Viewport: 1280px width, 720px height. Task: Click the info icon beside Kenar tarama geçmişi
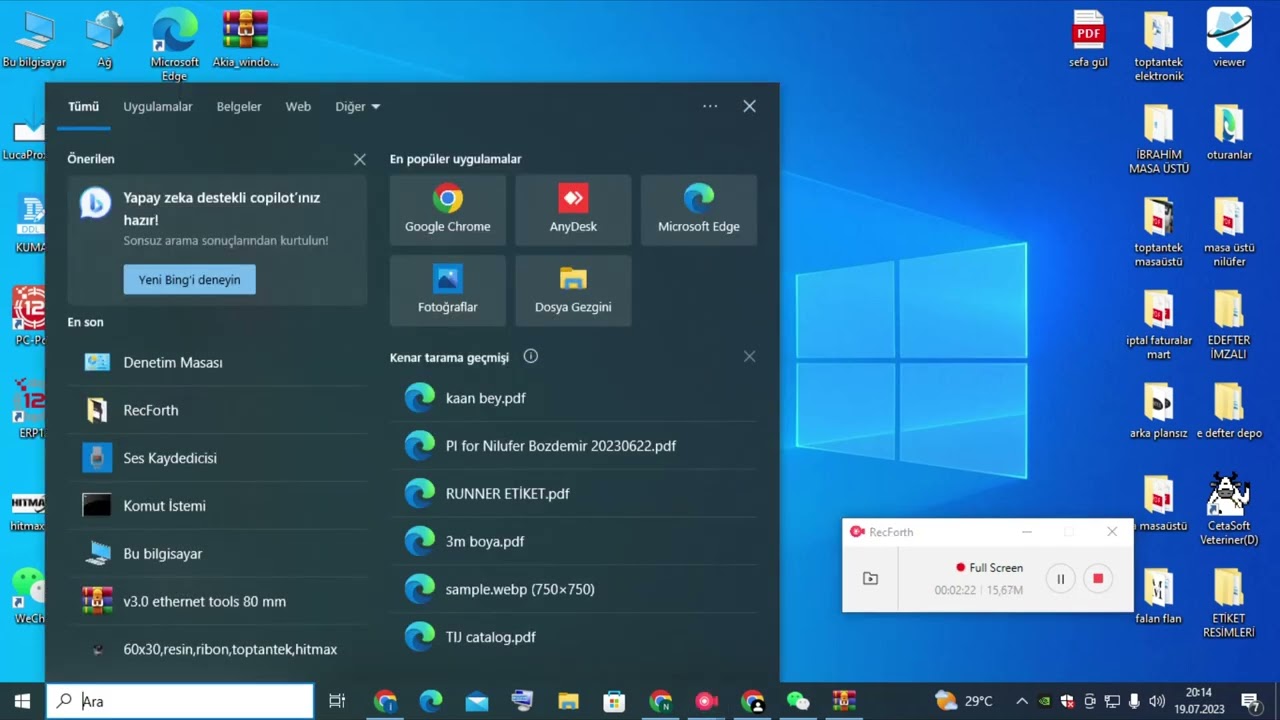(531, 356)
